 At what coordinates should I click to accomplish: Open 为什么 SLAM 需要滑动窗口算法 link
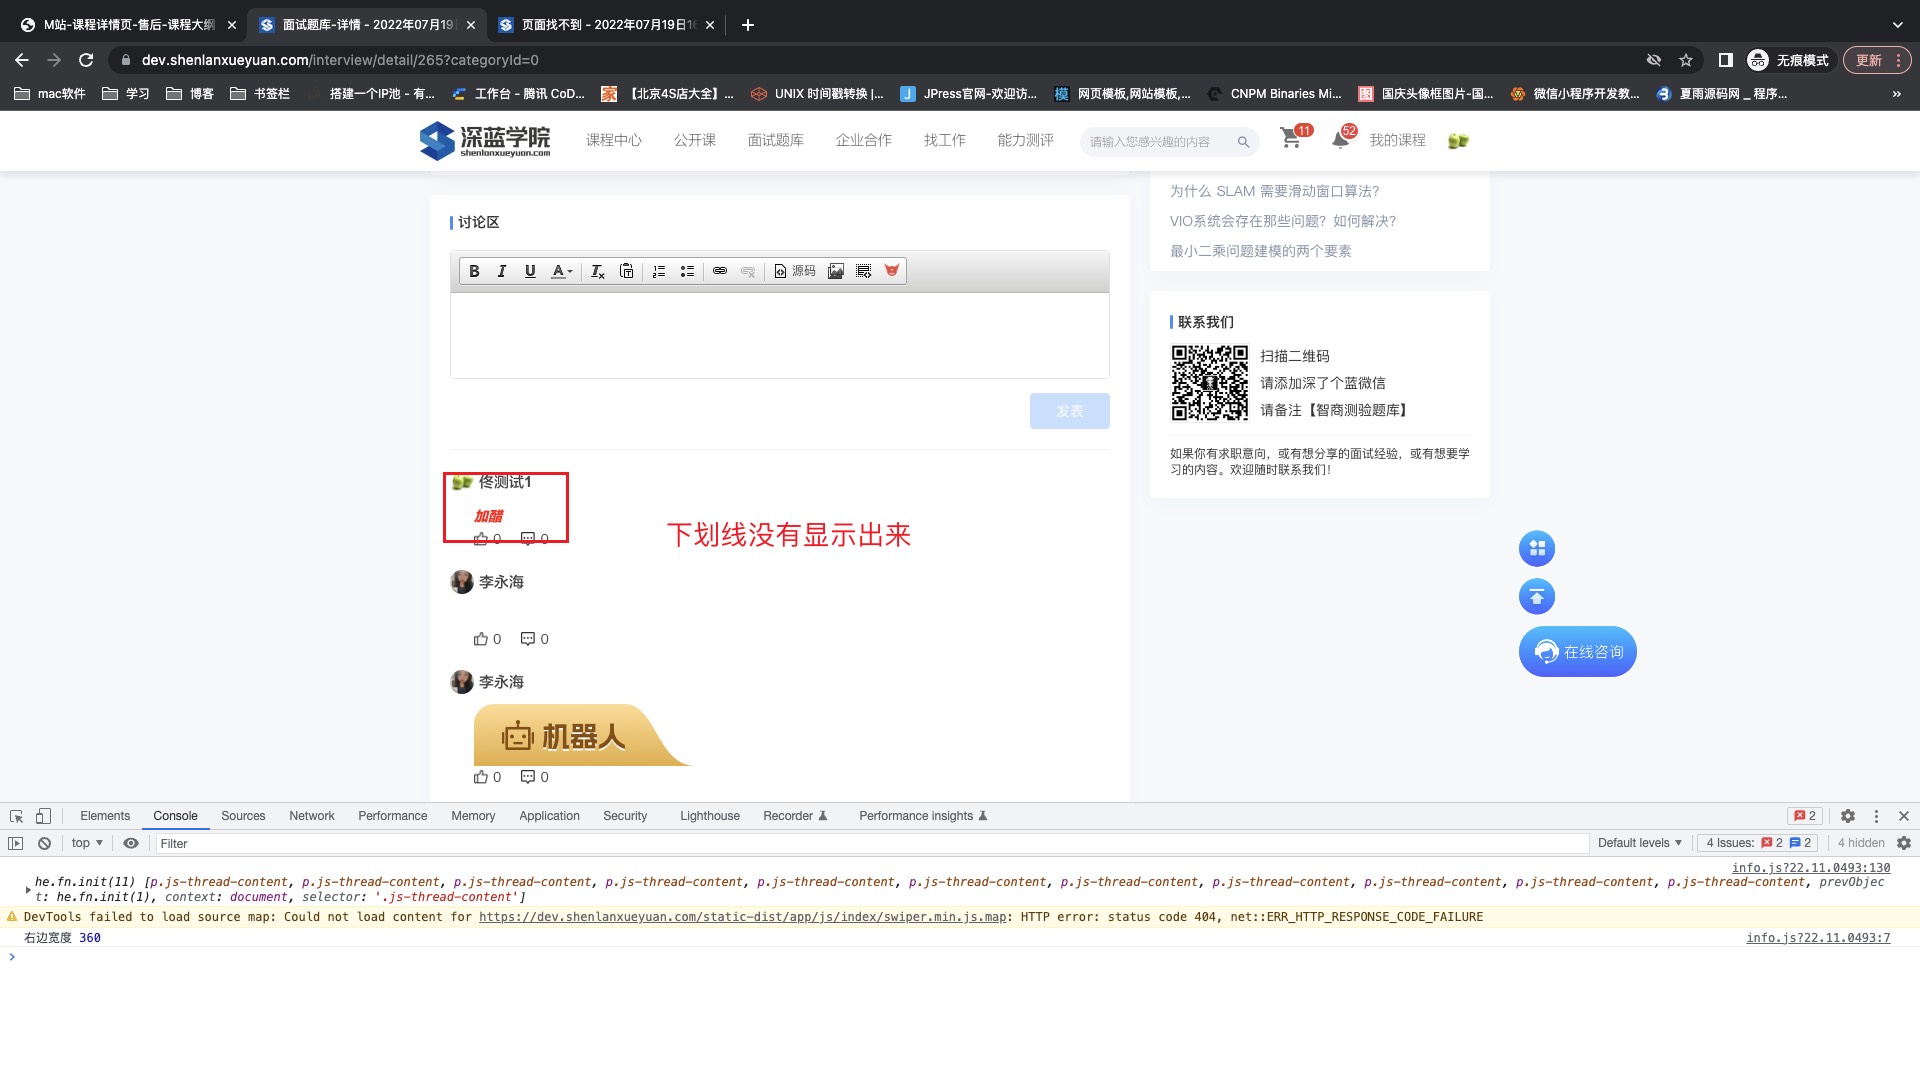[1274, 191]
